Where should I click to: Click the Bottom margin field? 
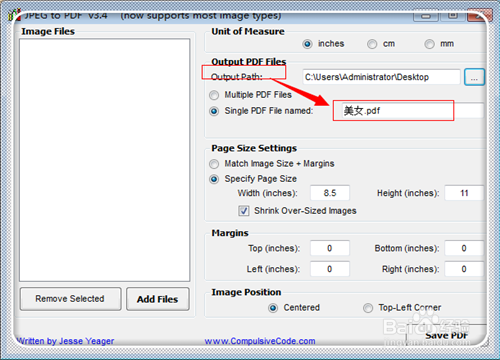tap(464, 248)
